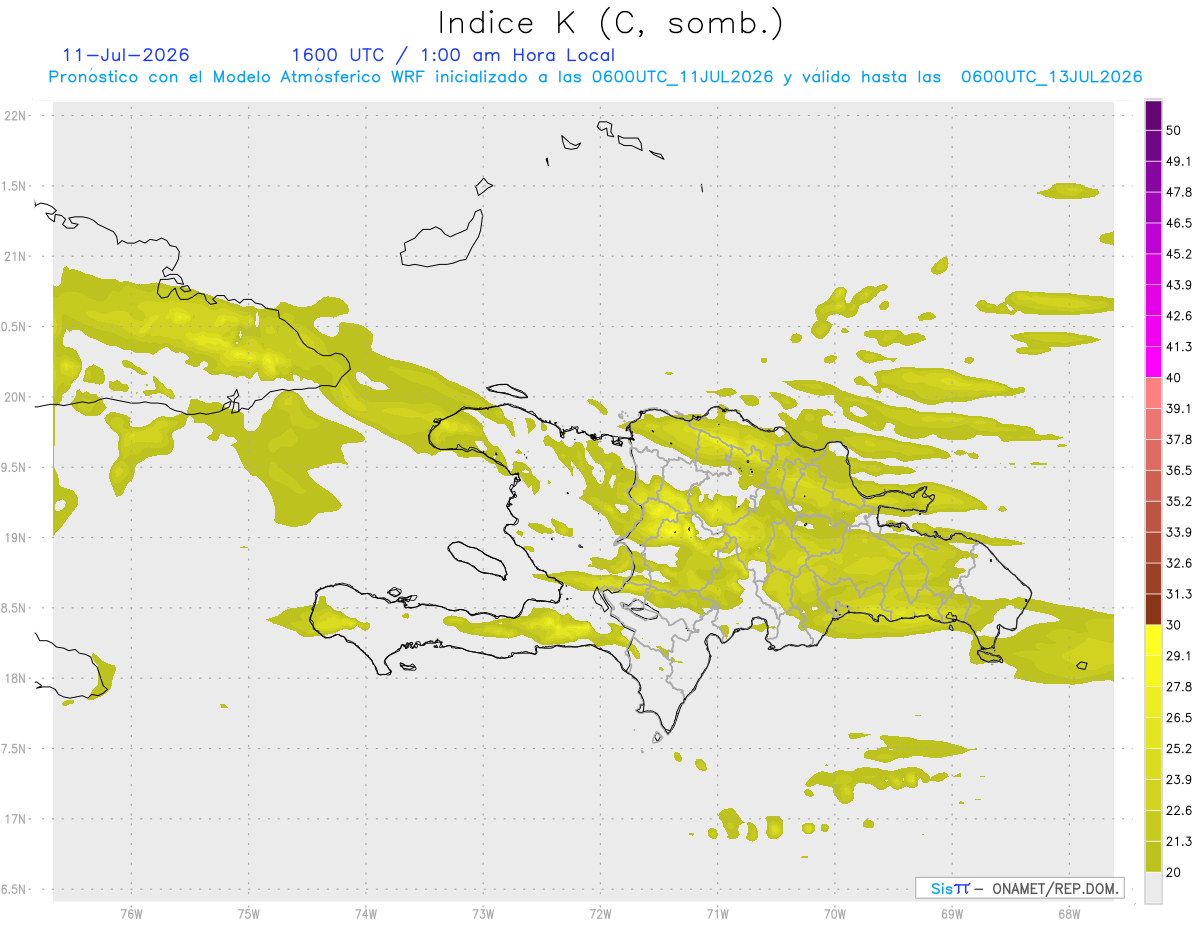Click the longitude label "76W"
Image resolution: width=1200 pixels, height=927 pixels.
[131, 913]
